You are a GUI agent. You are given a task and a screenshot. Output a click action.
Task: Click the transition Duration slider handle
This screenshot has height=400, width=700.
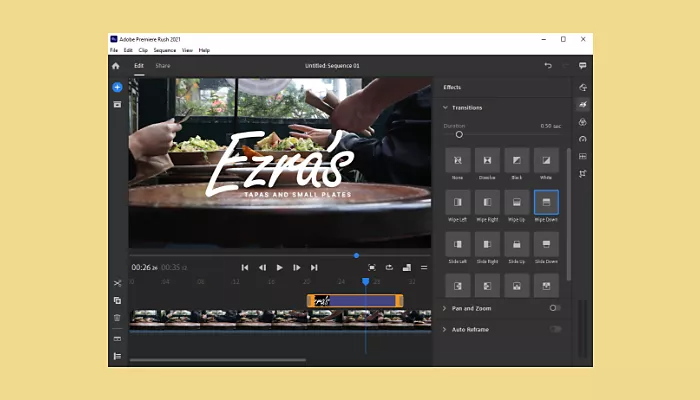point(459,134)
